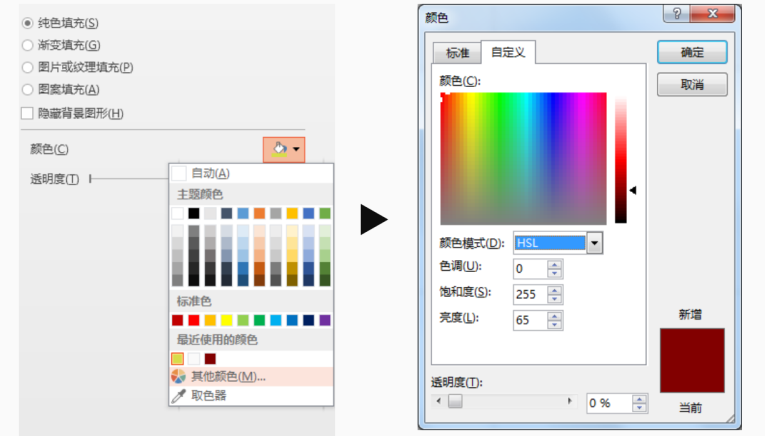Open 其他颜色(M)... from the color menu
765x436 pixels.
point(251,377)
